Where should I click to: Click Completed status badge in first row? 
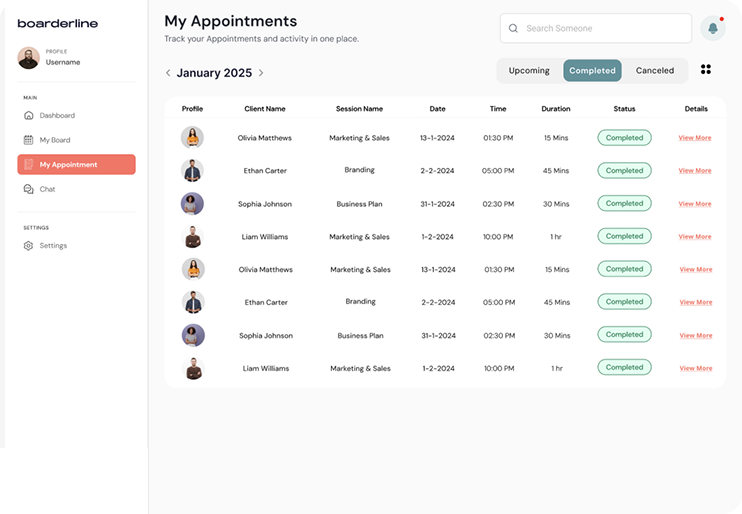(624, 138)
